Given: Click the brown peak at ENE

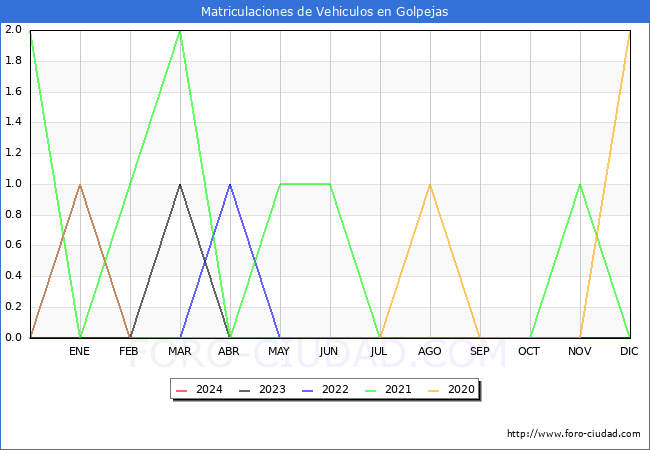Looking at the screenshot, I should (80, 184).
